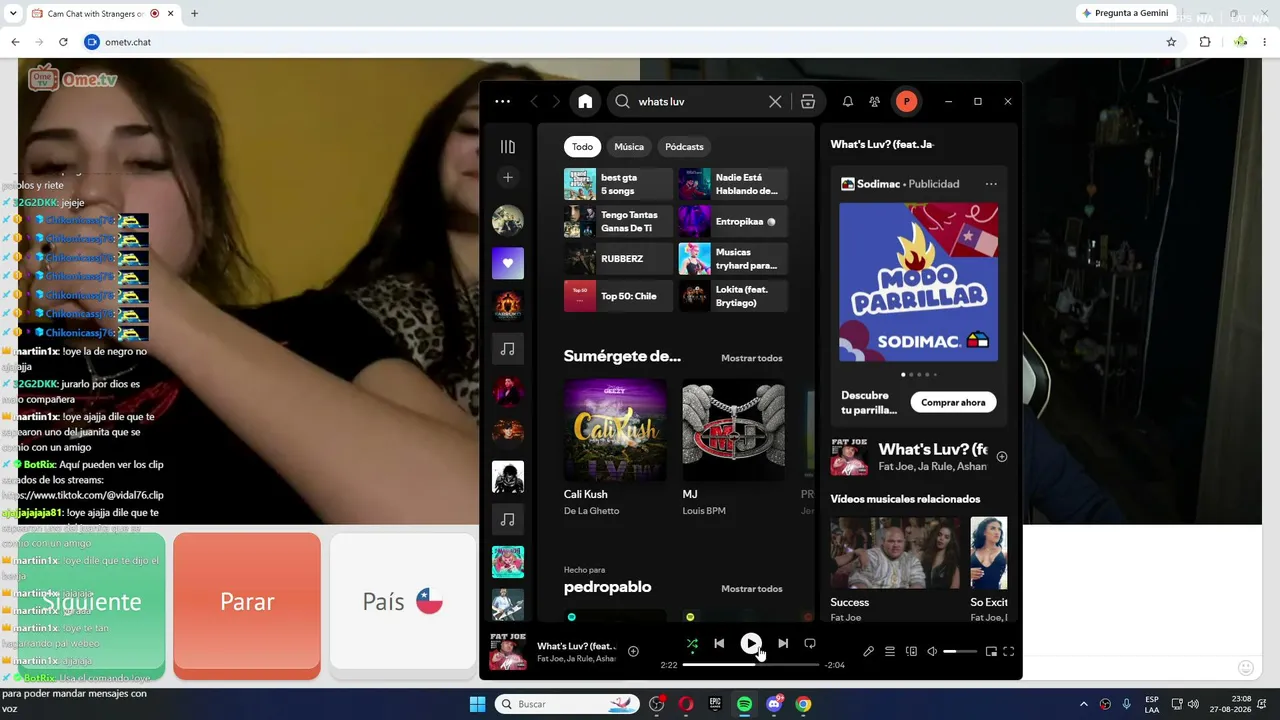Open Discord from the taskbar

[x=774, y=704]
